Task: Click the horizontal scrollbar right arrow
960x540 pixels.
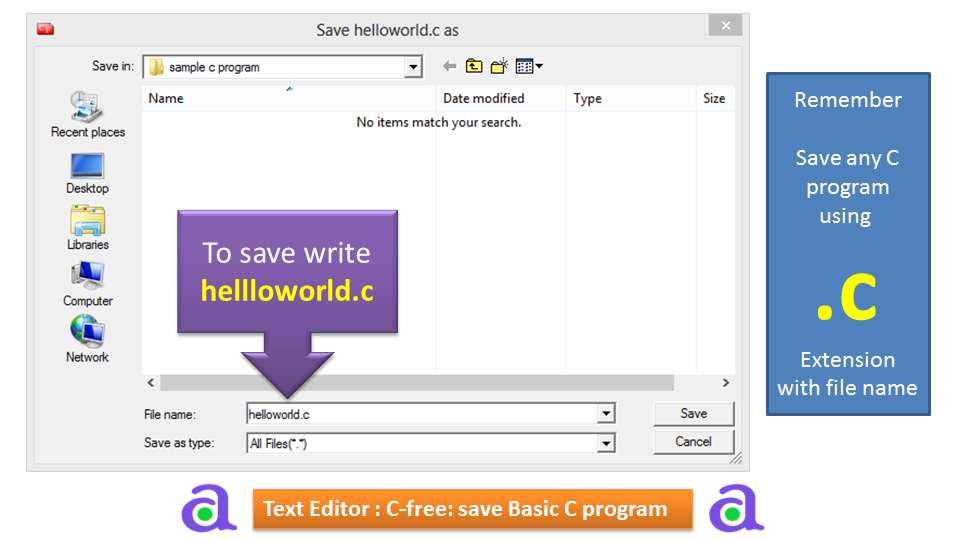Action: point(726,383)
